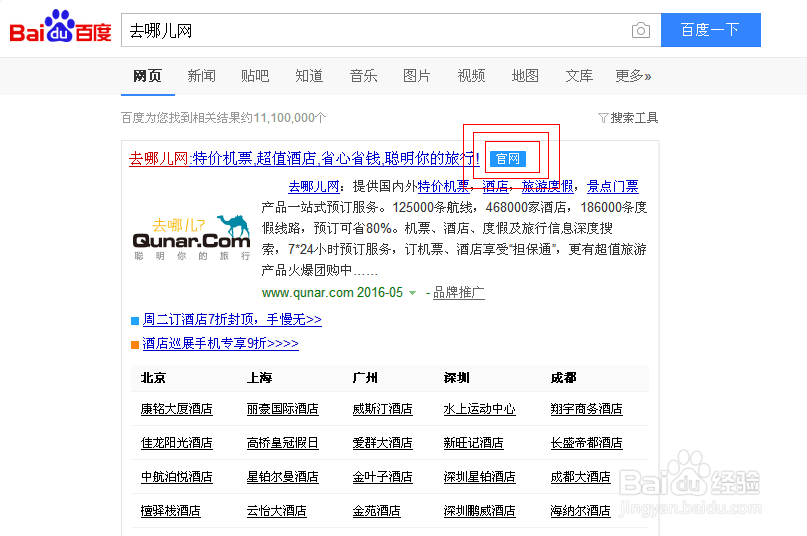Open 新旺记酒店 link
The image size is (807, 536).
473,443
